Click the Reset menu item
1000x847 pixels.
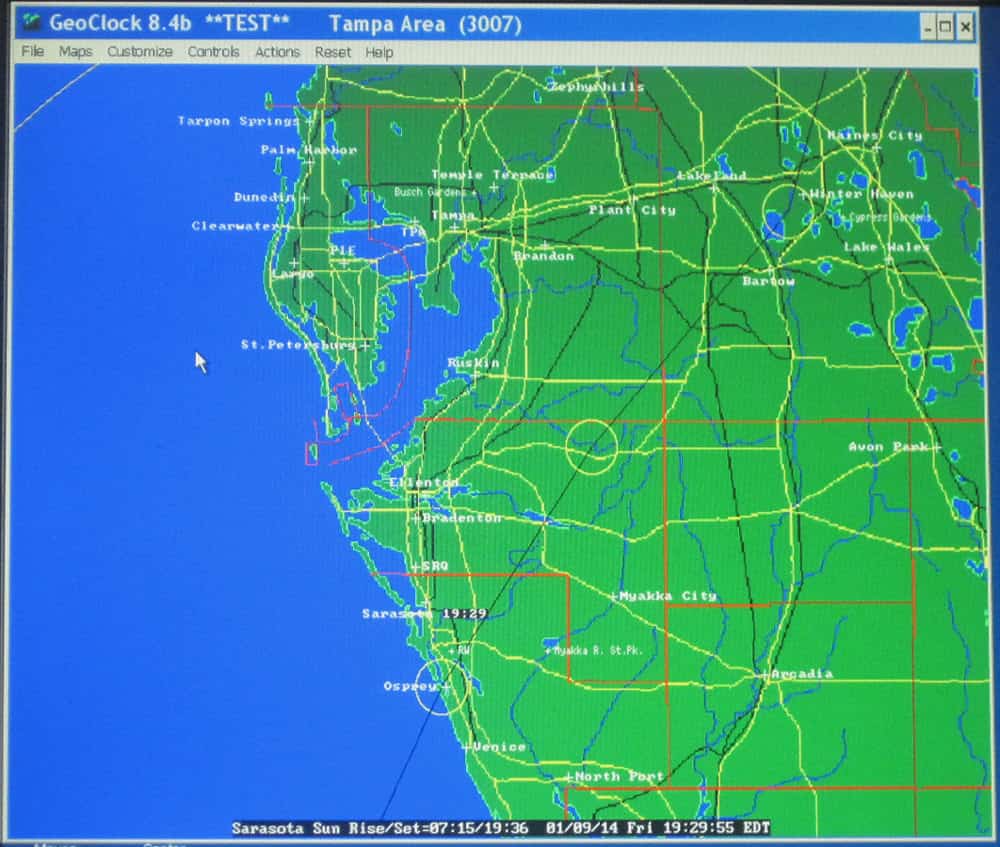click(x=332, y=52)
